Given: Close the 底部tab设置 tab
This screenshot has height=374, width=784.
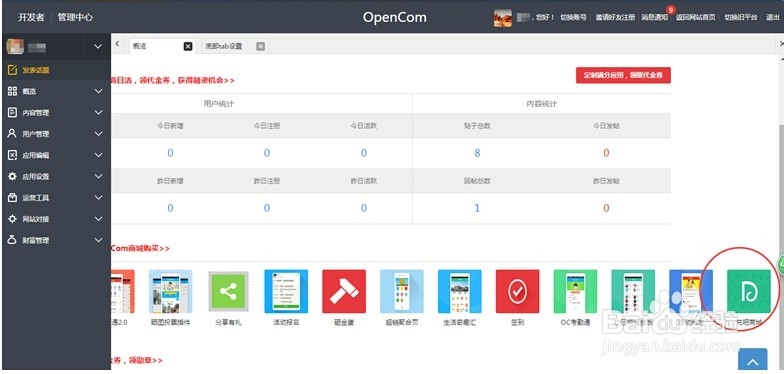Looking at the screenshot, I should click(260, 46).
